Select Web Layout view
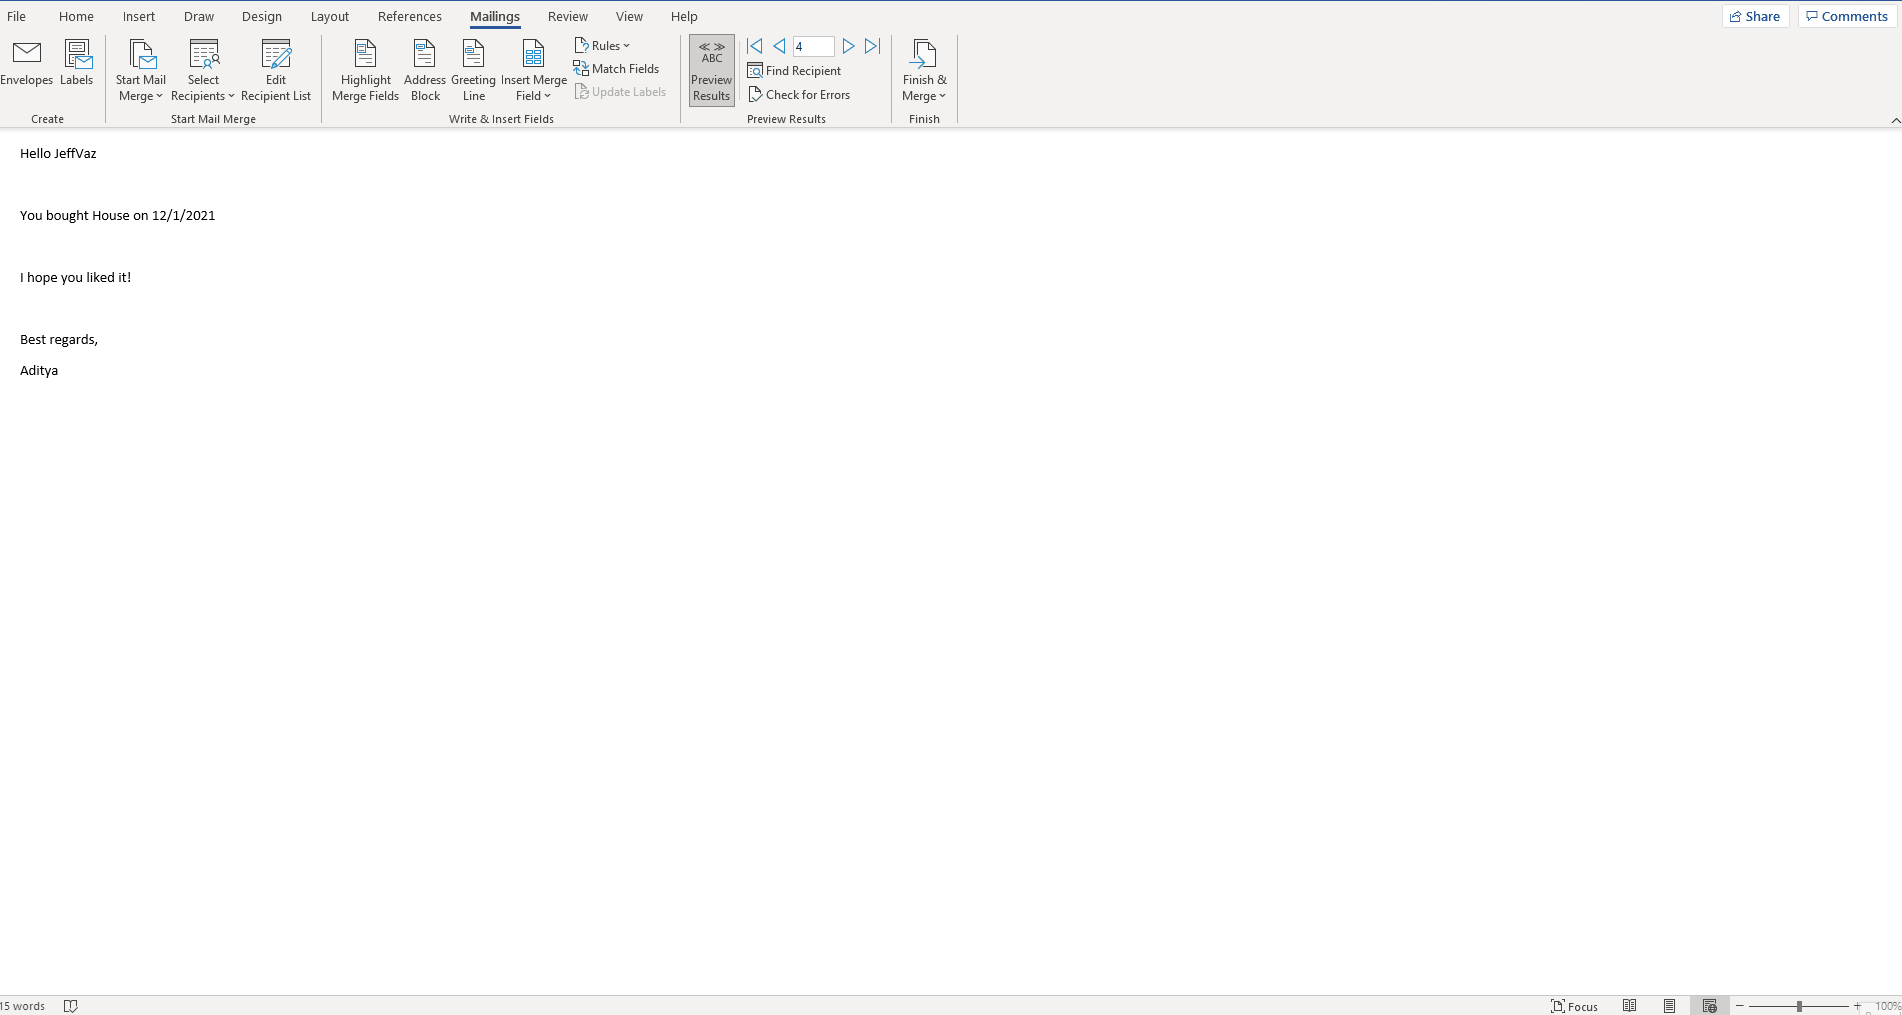 (1710, 1006)
